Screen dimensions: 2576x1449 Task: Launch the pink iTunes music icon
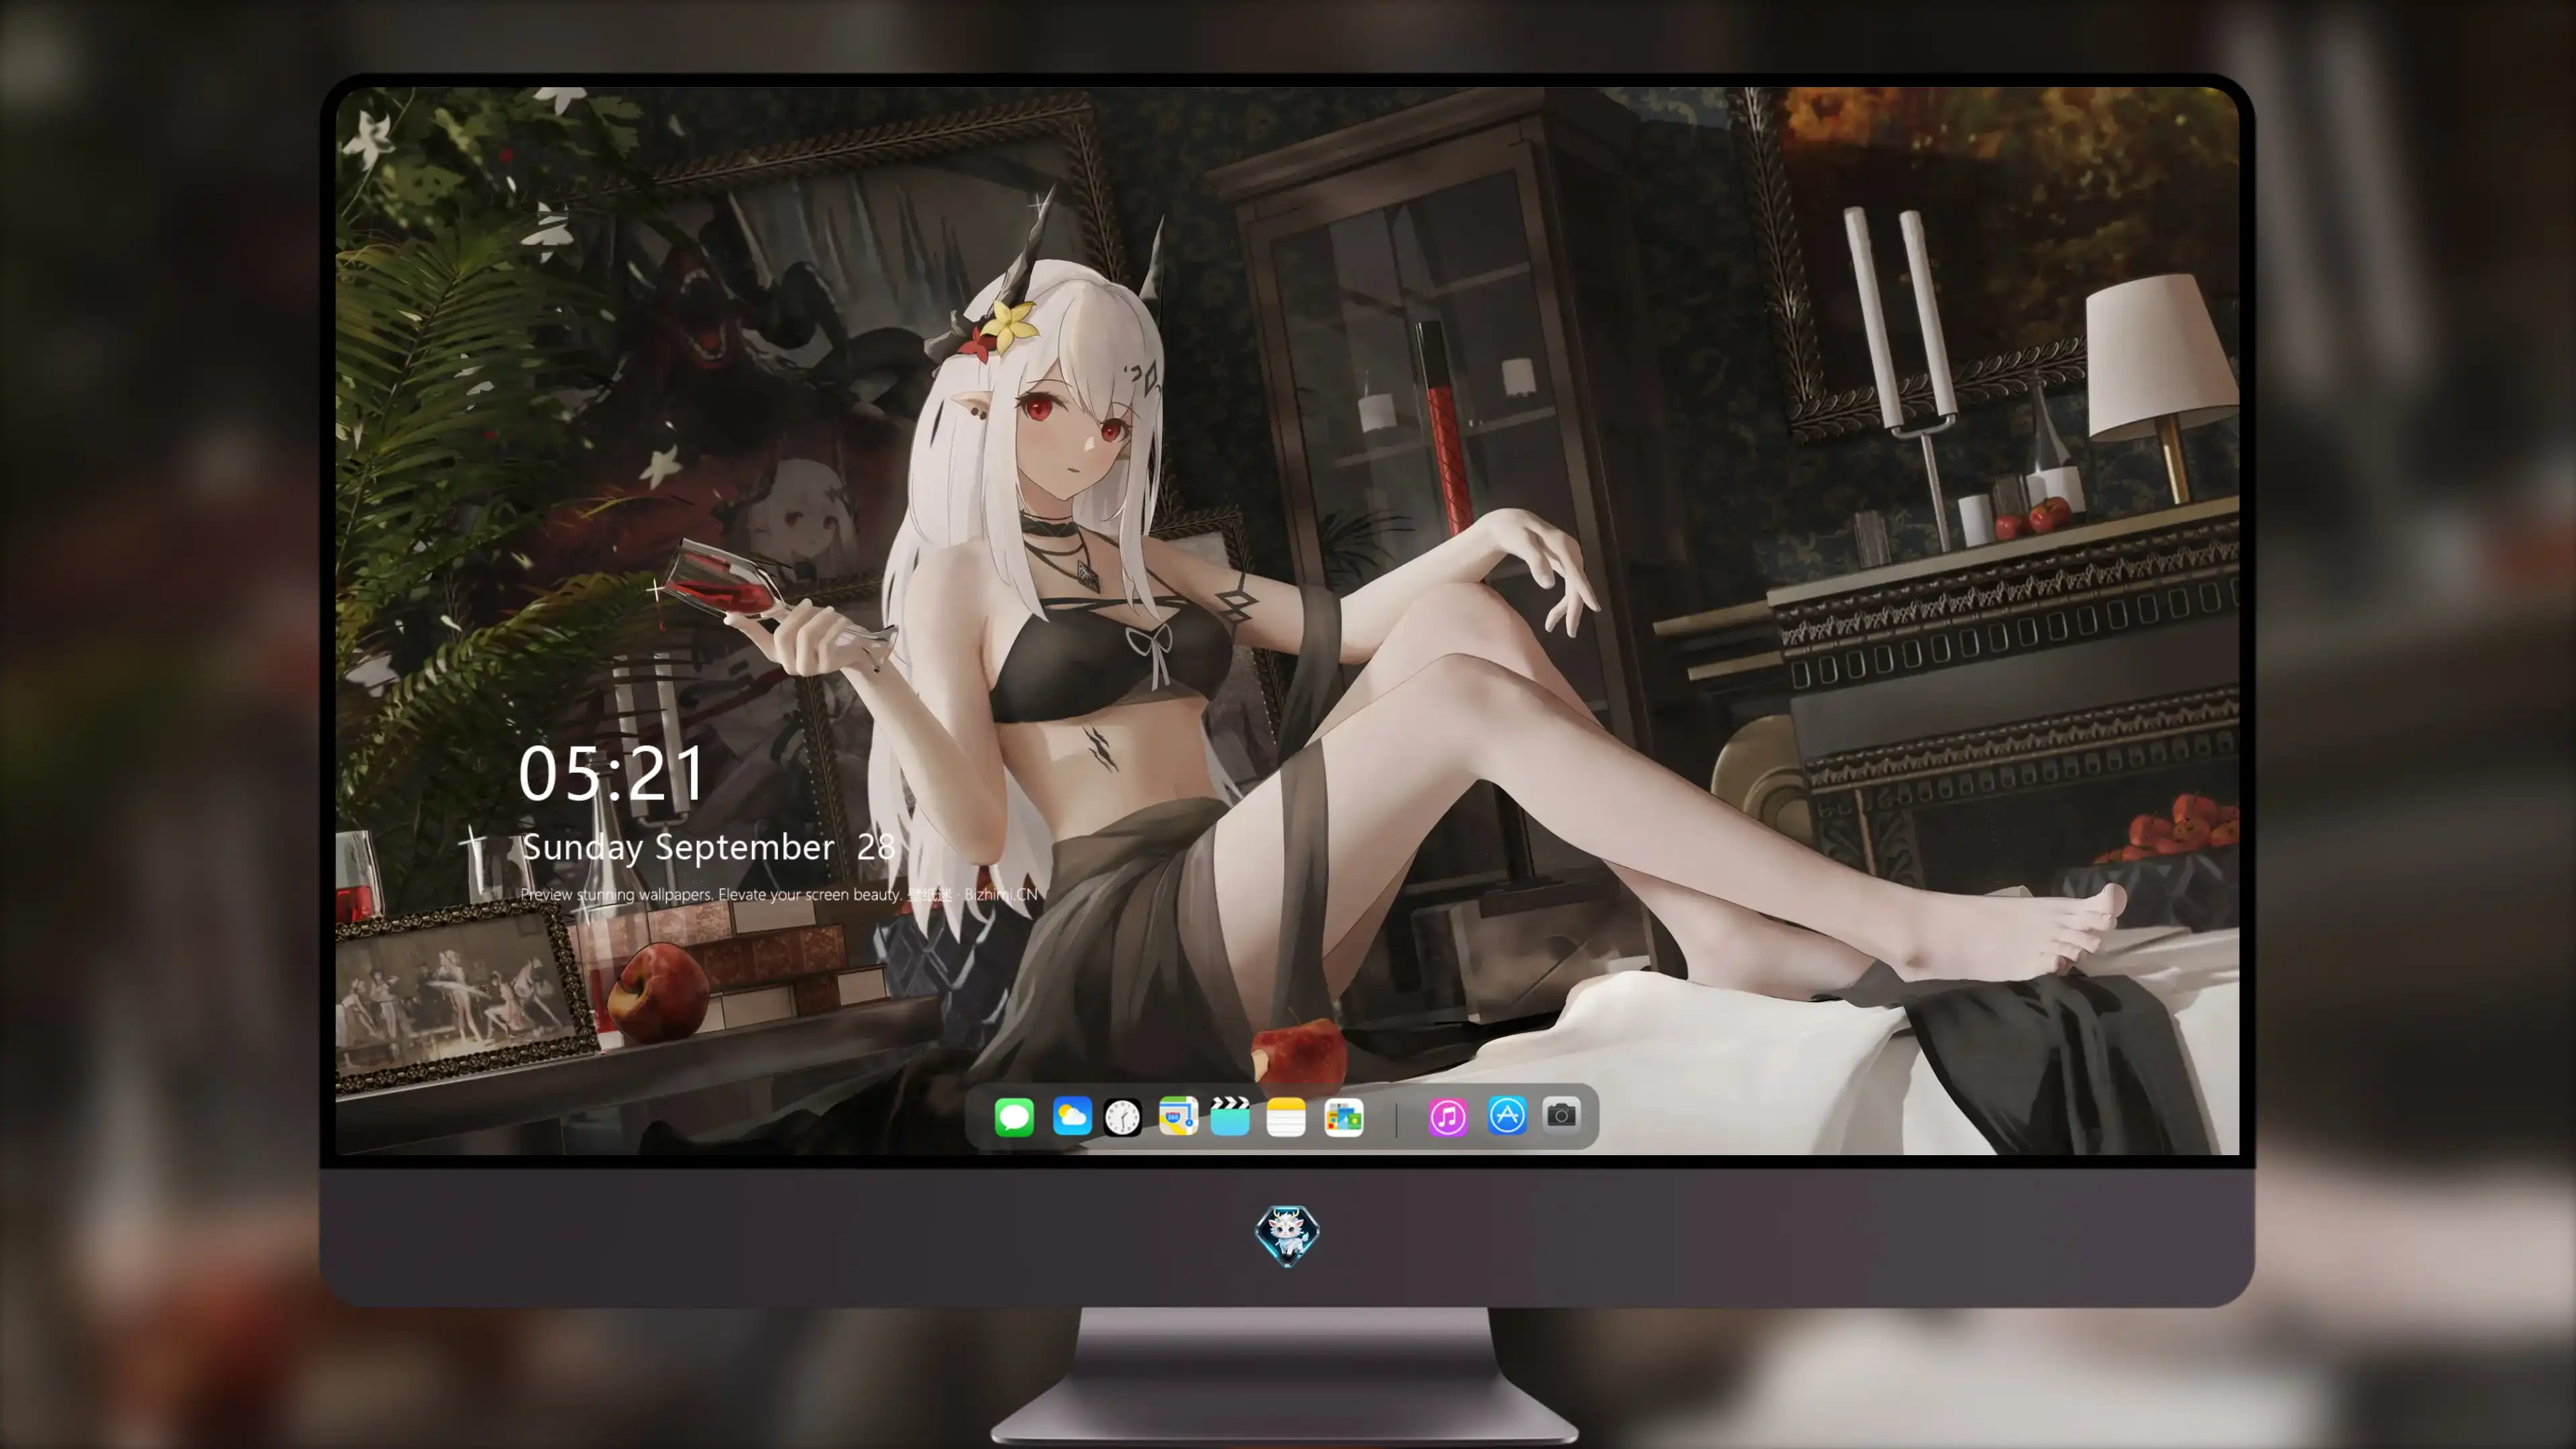[x=1448, y=1116]
